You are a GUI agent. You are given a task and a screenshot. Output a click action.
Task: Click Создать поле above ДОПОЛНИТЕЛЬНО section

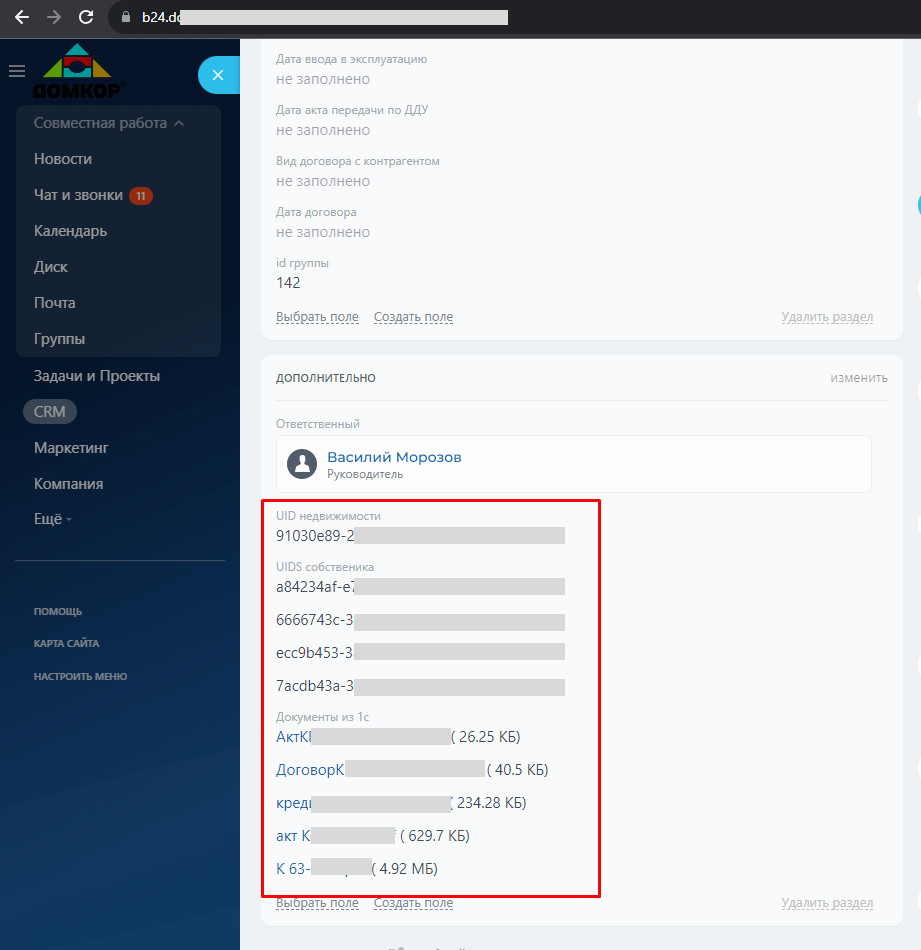(413, 317)
